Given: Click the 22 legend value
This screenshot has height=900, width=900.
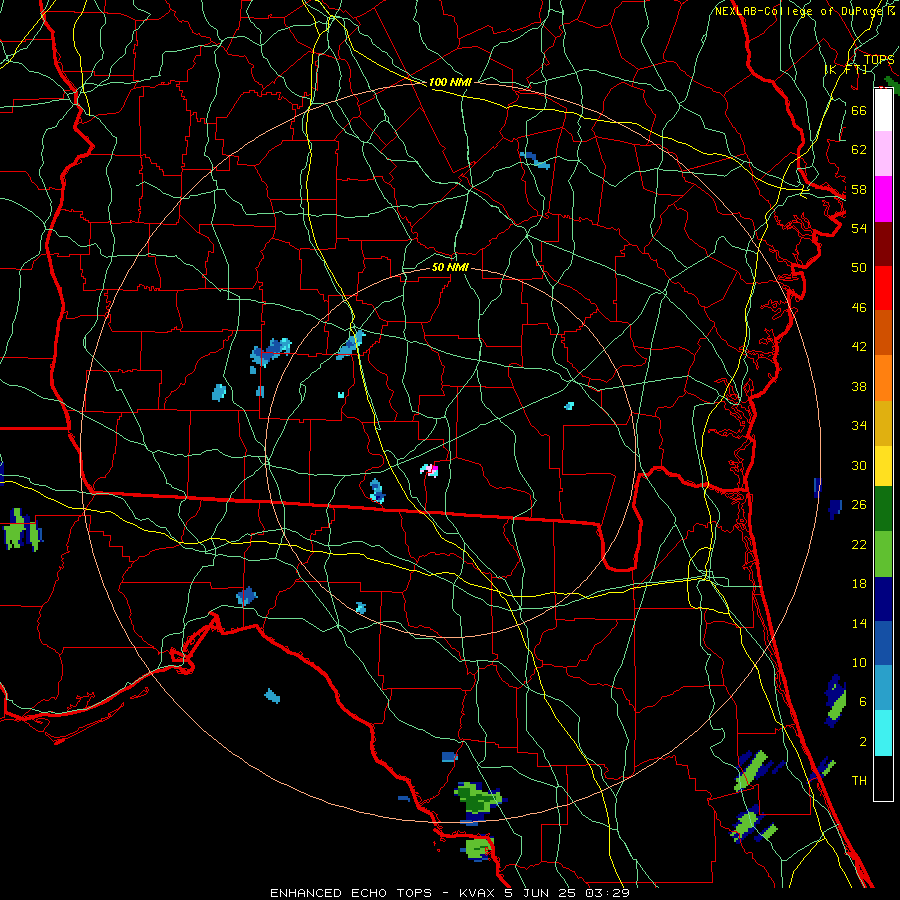Looking at the screenshot, I should (x=859, y=544).
